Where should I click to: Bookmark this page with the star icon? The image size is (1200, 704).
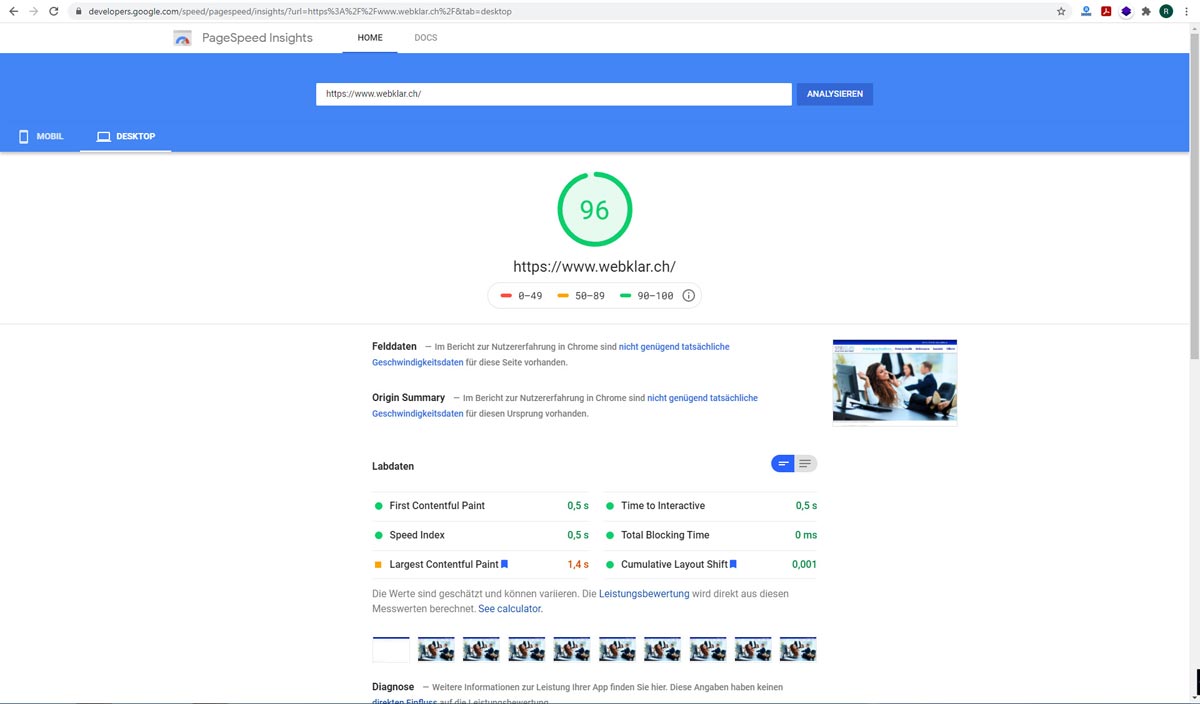tap(1061, 11)
